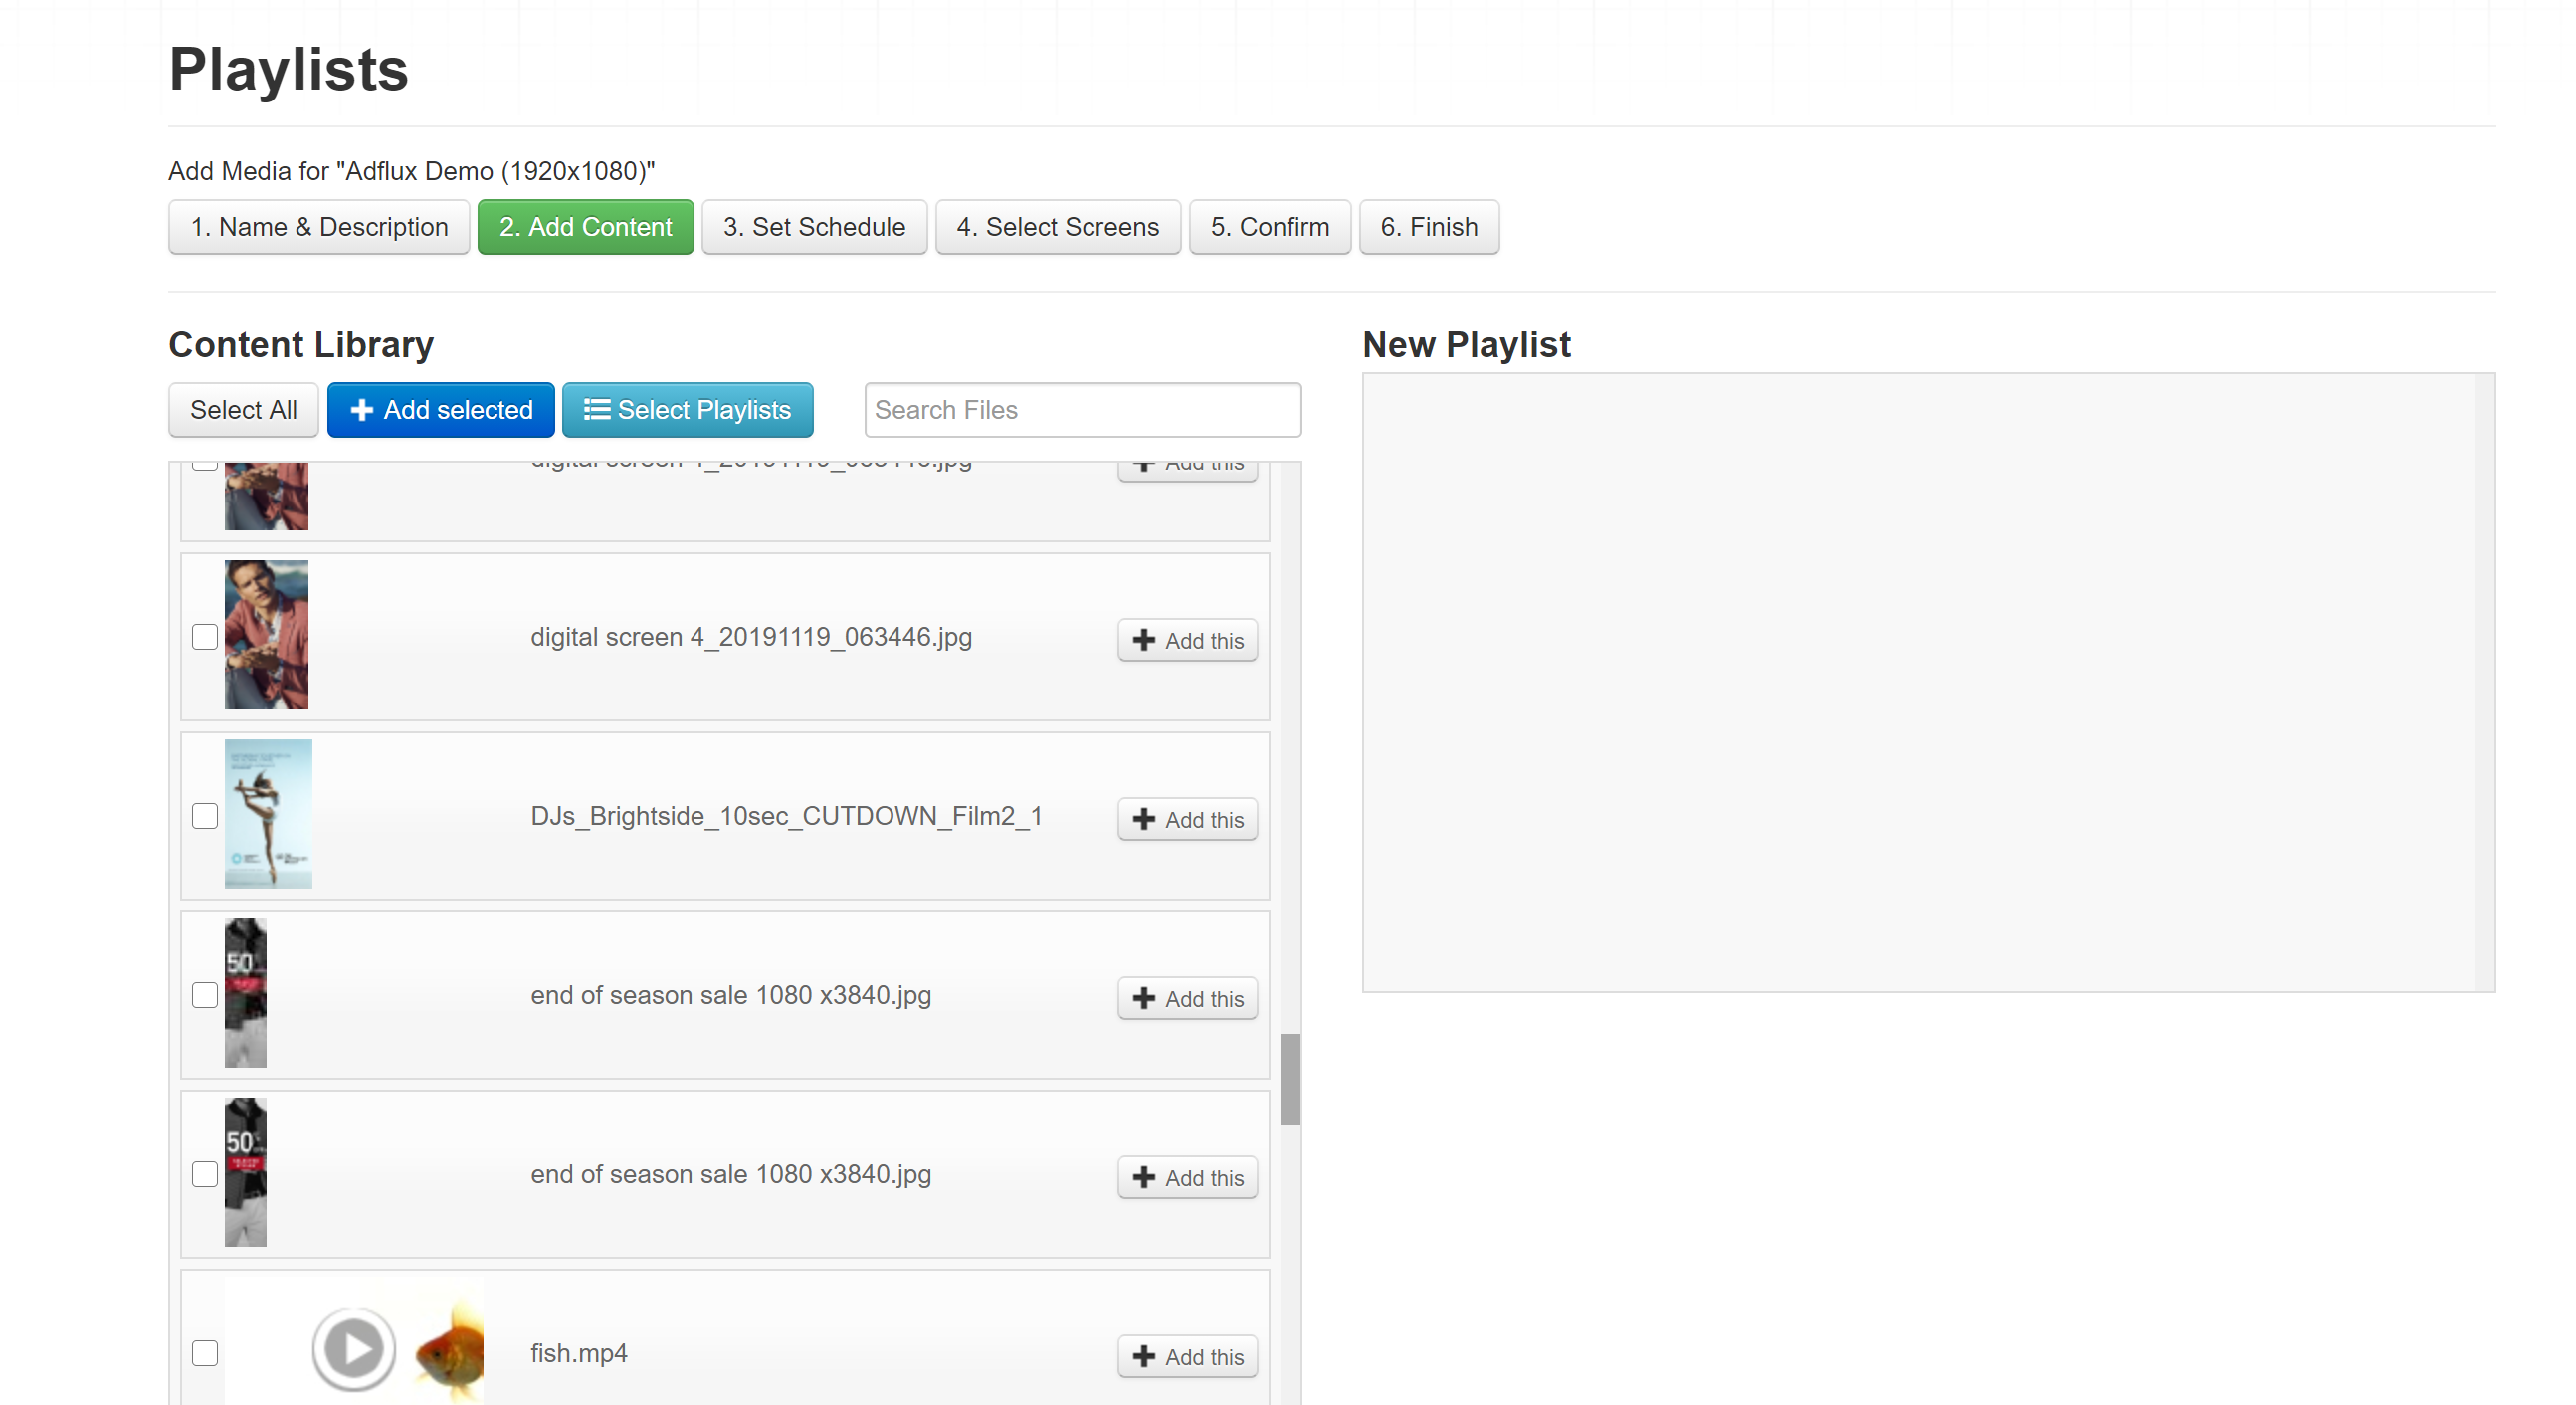2576x1405 pixels.
Task: Click plus icon for fish.mp4 Add this
Action: 1144,1356
